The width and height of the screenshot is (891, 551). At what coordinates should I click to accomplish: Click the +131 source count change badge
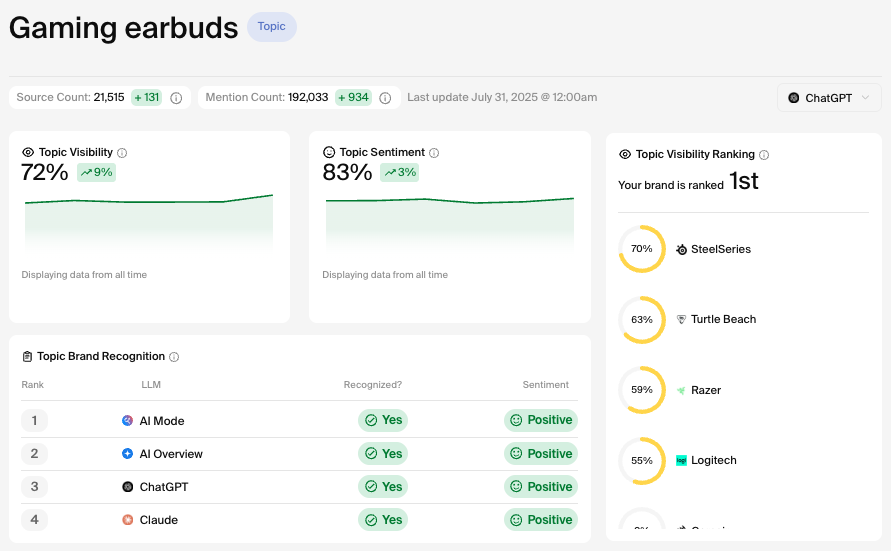[x=147, y=97]
